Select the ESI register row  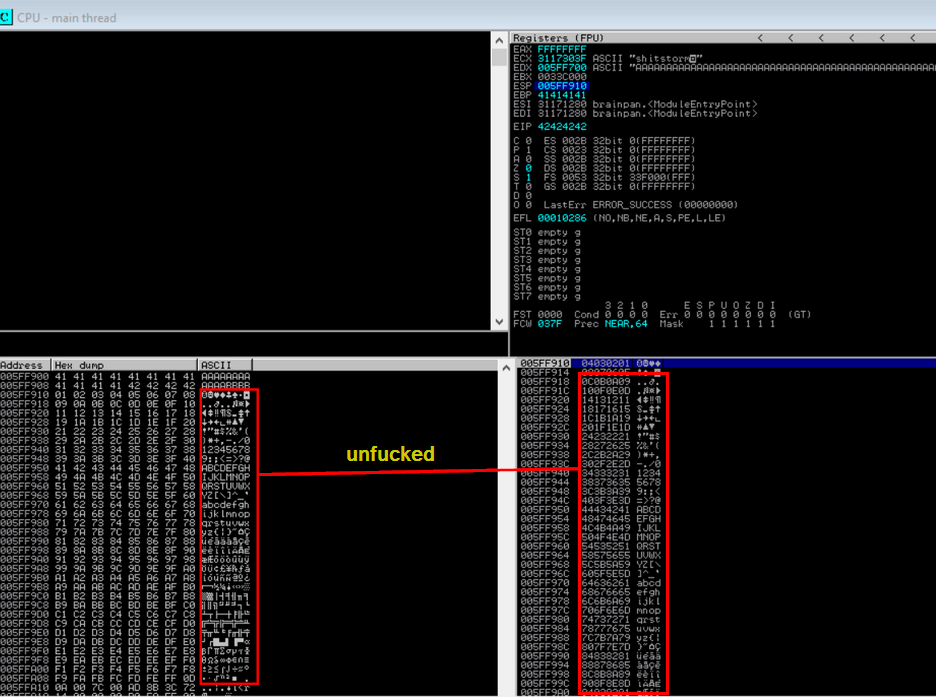(x=635, y=104)
